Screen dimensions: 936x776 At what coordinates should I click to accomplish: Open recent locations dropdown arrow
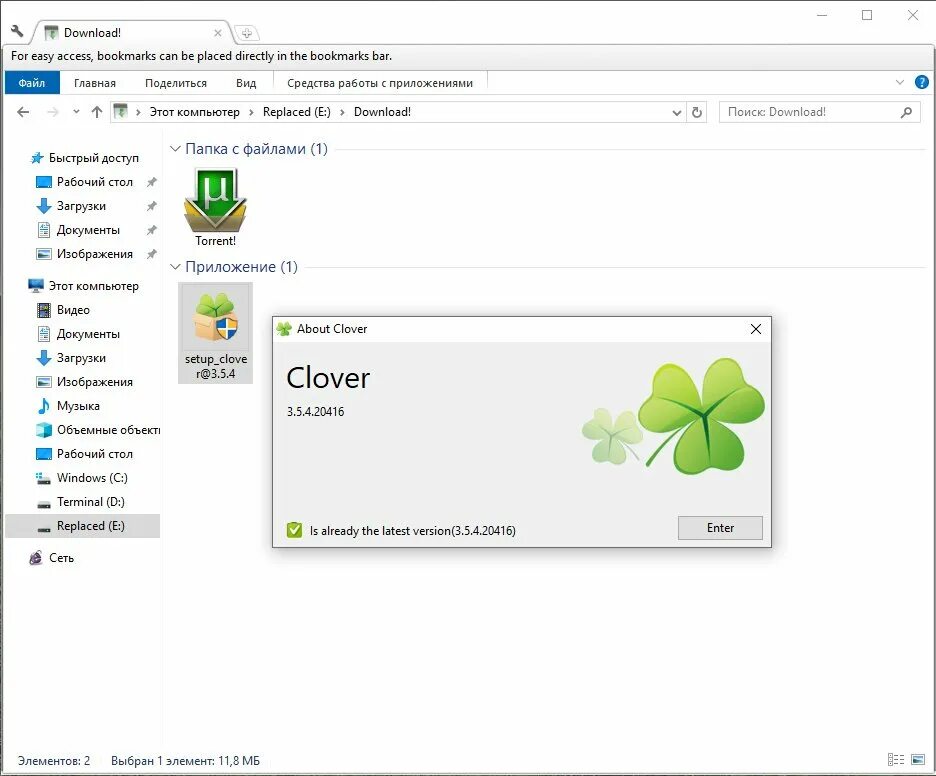pos(76,112)
